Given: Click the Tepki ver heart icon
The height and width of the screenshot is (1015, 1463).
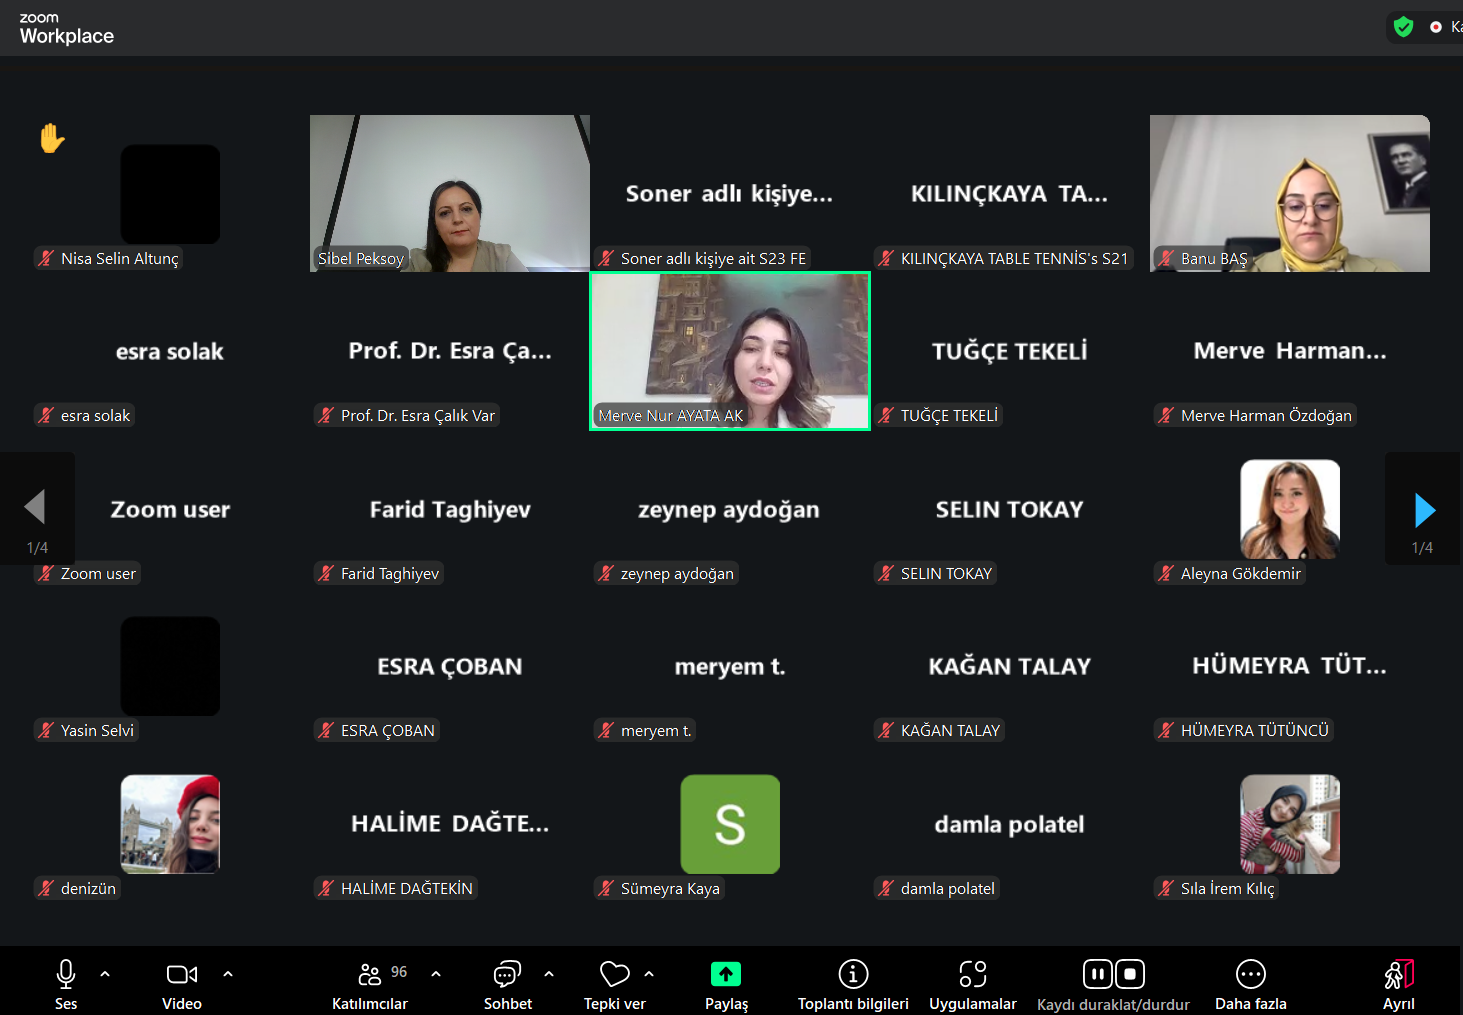Looking at the screenshot, I should 614,974.
